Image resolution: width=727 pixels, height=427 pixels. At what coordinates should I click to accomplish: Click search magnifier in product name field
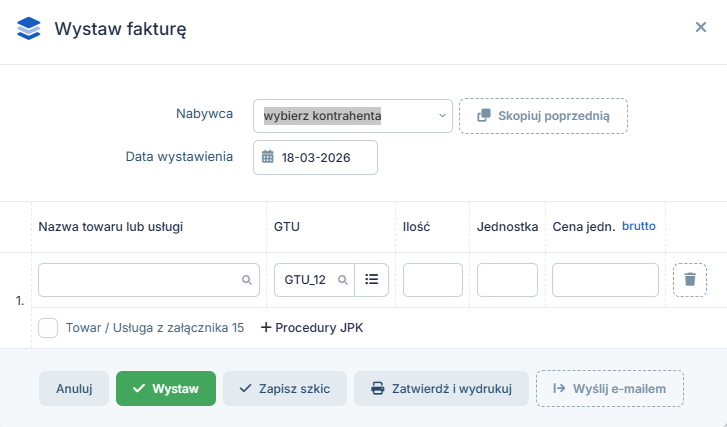tap(247, 280)
